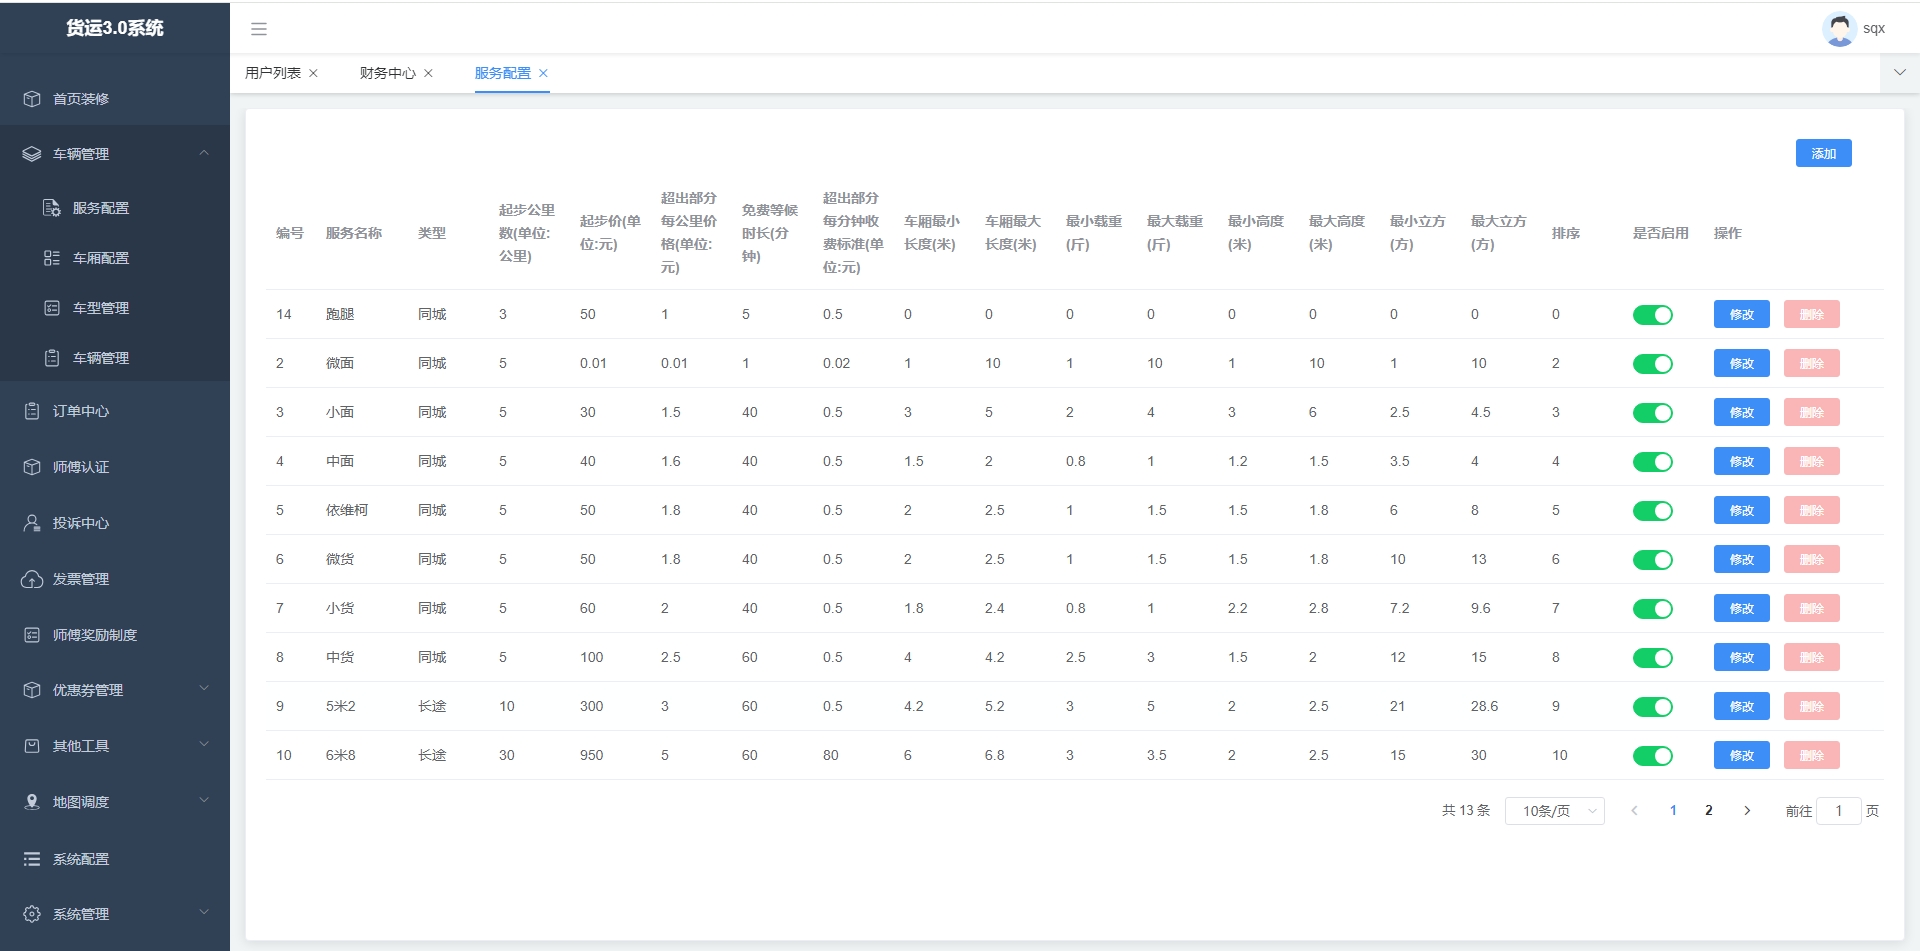Click the 车辆管理 layers icon in the sidebar
The image size is (1920, 951).
coord(32,154)
